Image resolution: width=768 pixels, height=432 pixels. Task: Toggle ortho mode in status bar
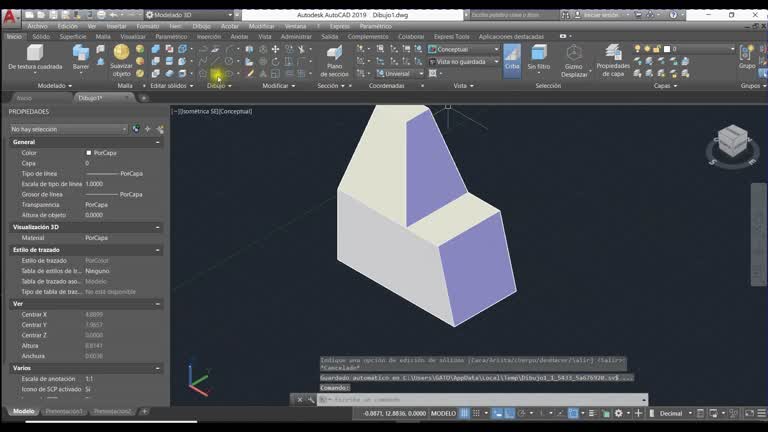tap(509, 413)
